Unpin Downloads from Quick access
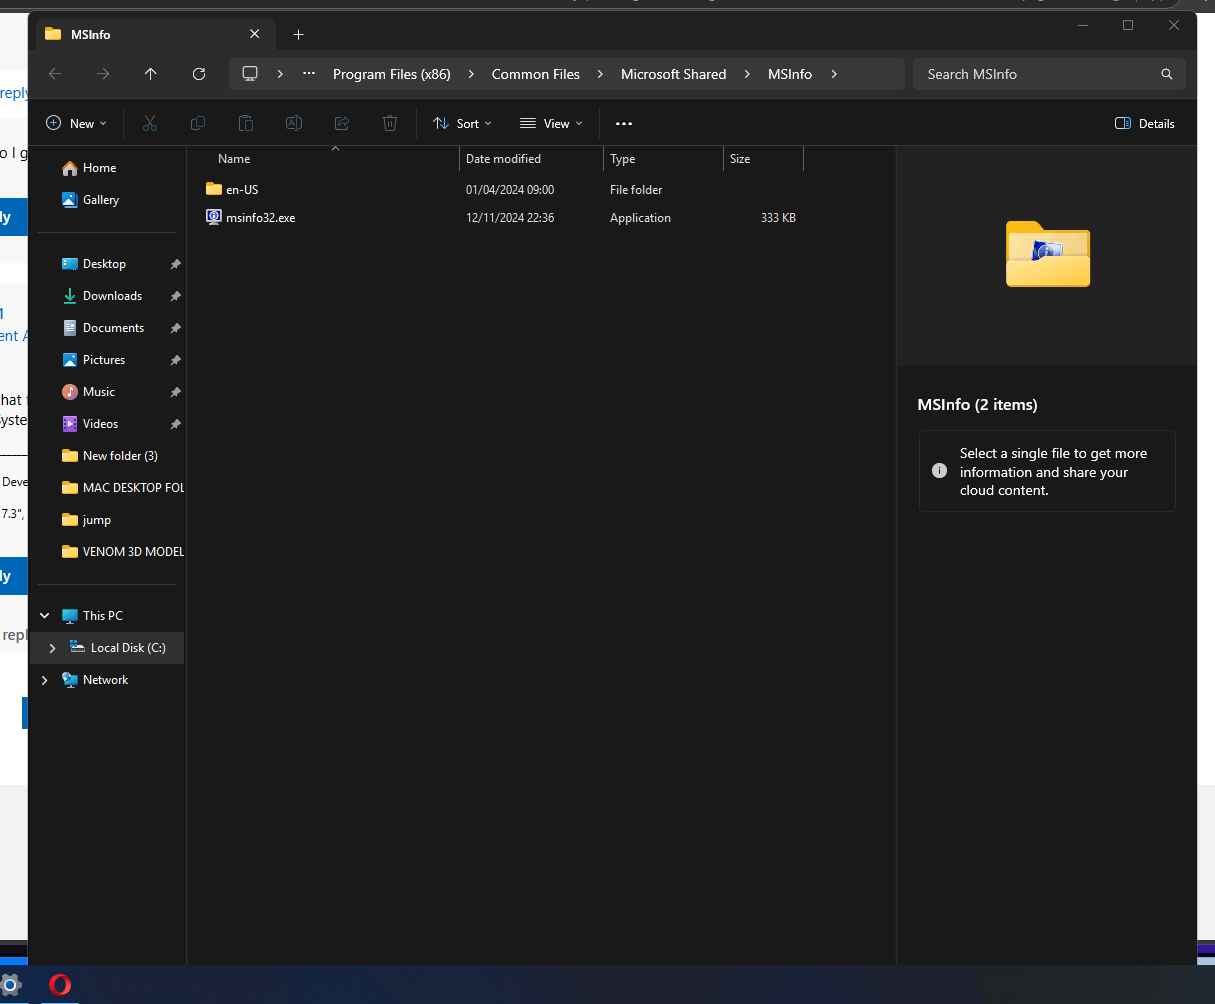 click(175, 296)
